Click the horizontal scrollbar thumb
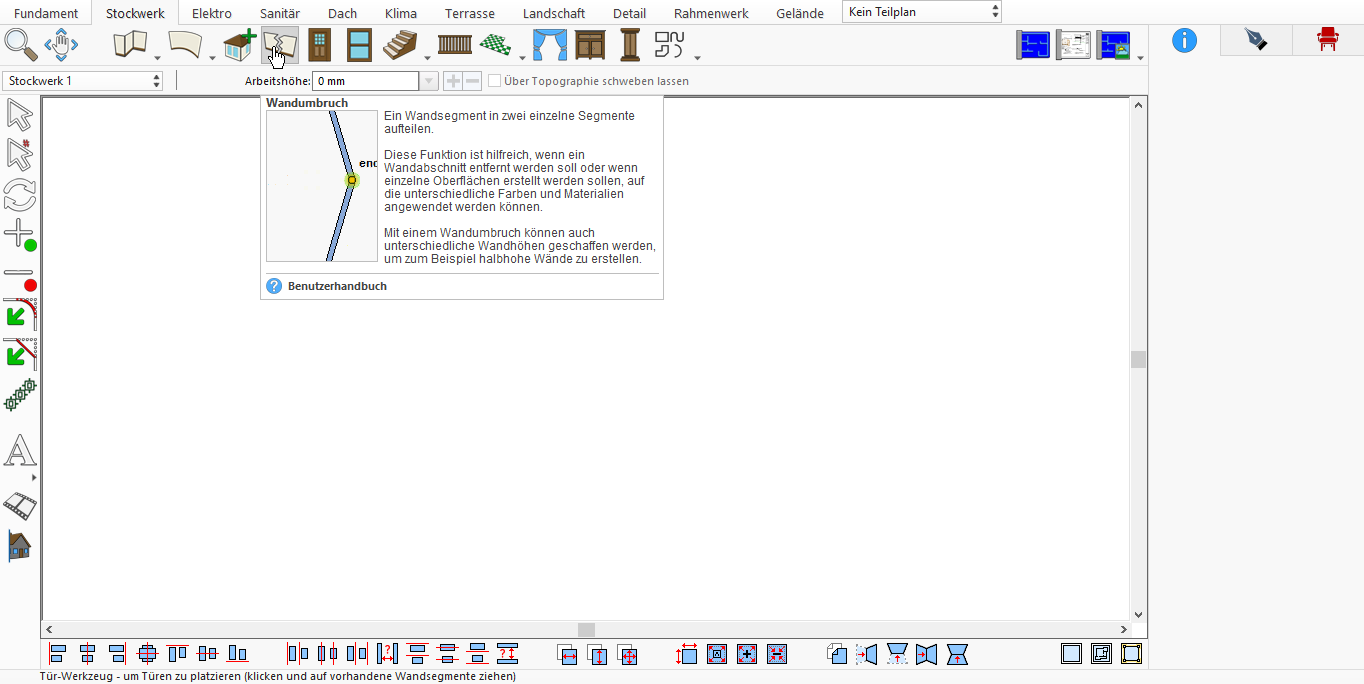 click(x=586, y=630)
